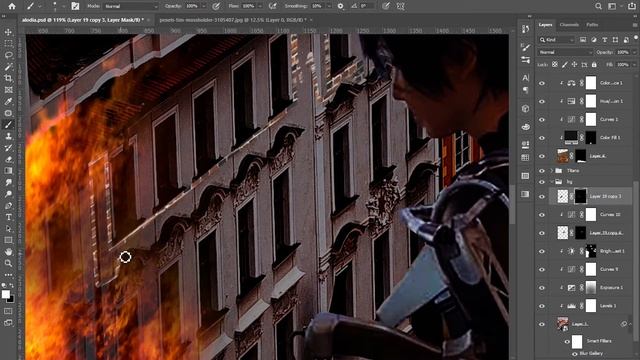This screenshot has height=360, width=640.
Task: Select the Hand tool
Action: tap(8, 252)
